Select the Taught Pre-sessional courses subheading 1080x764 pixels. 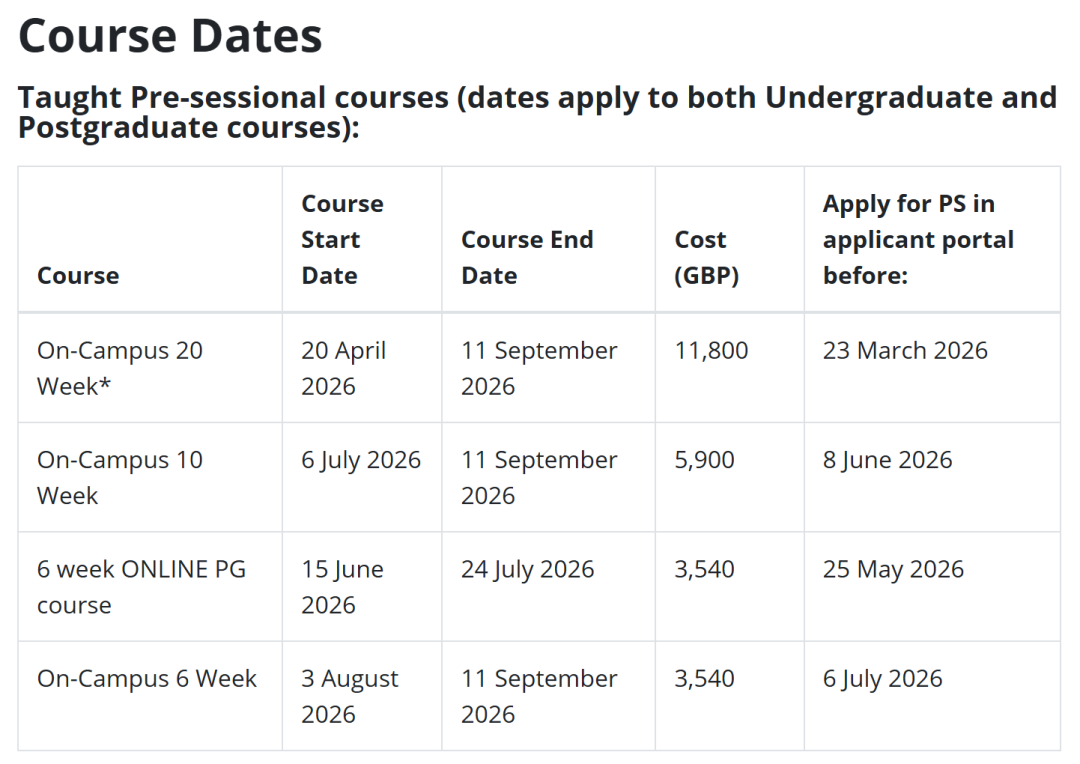[x=537, y=112]
